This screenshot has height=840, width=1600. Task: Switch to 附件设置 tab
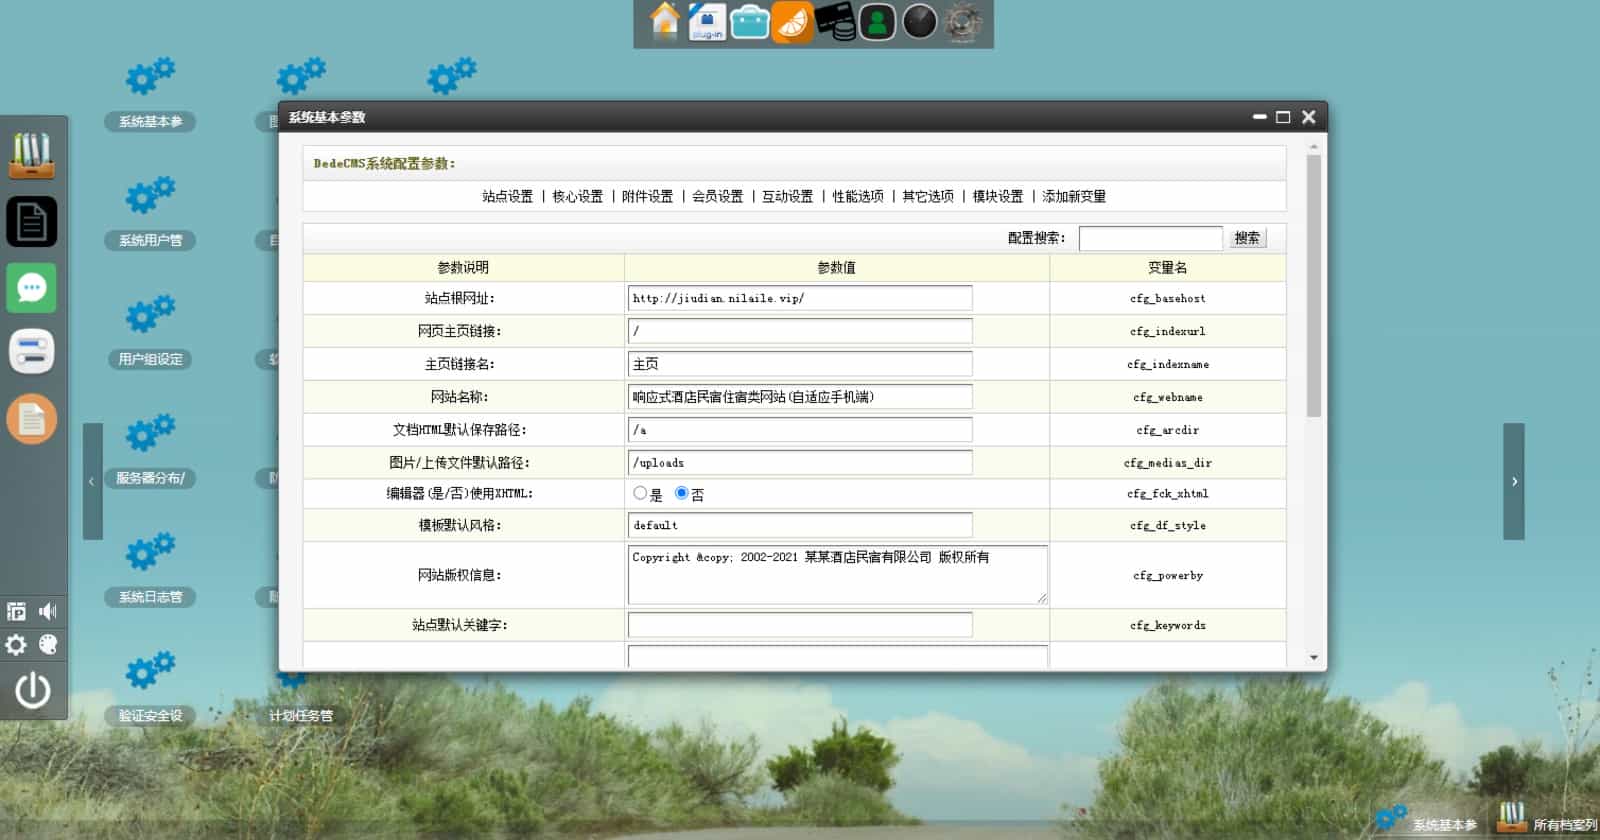(x=648, y=196)
